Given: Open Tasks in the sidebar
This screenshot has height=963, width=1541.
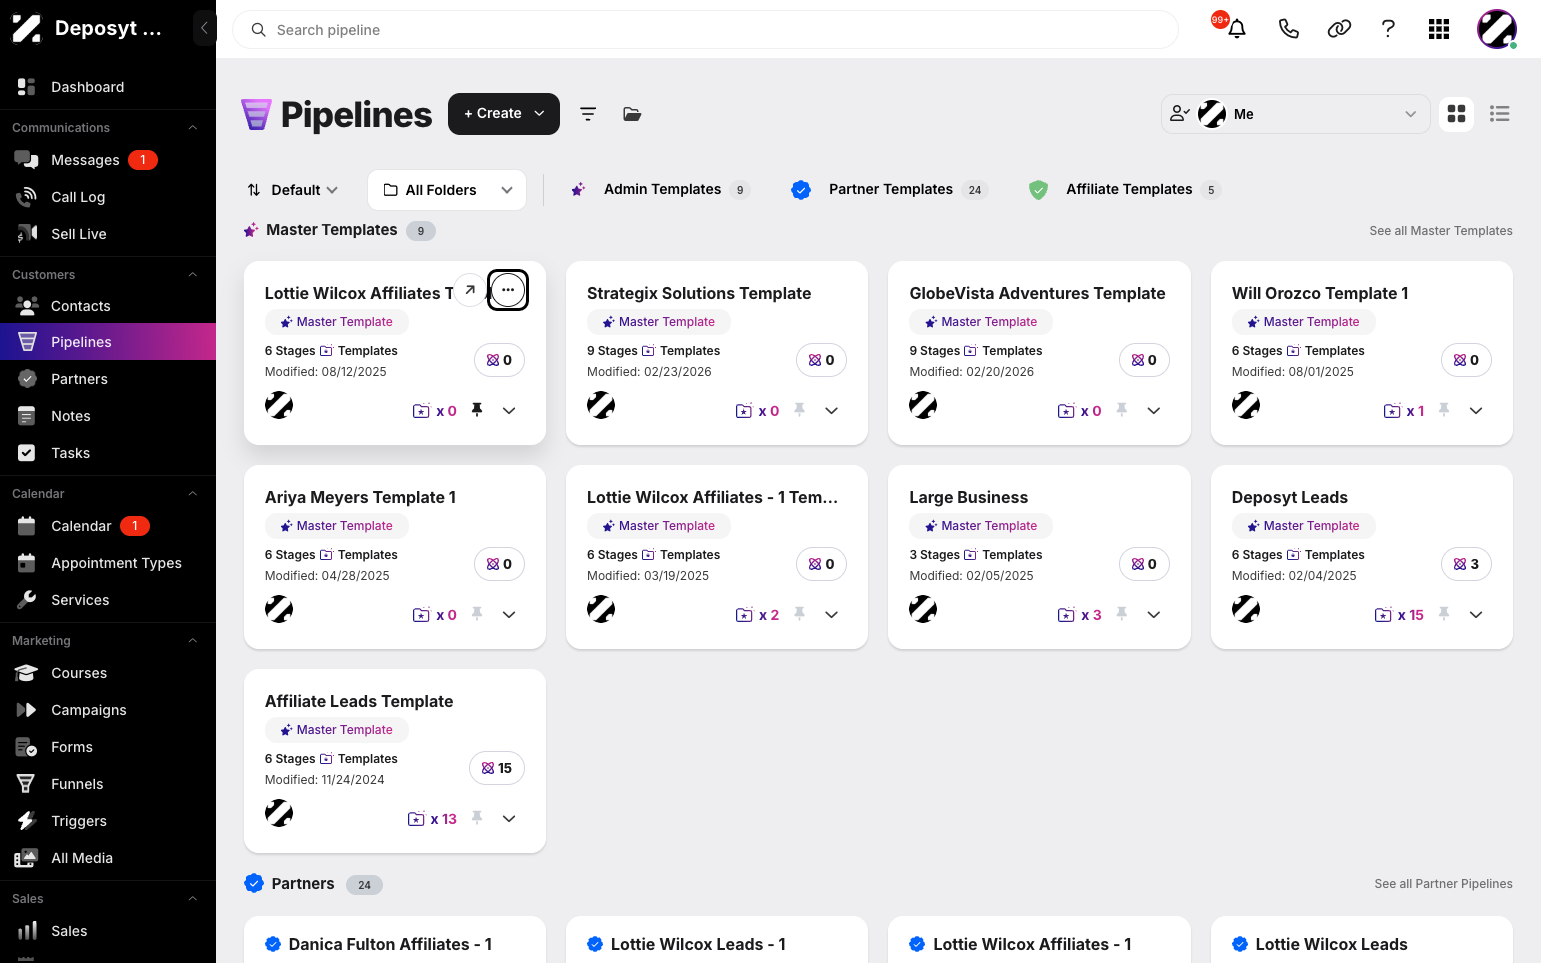Looking at the screenshot, I should 108,453.
